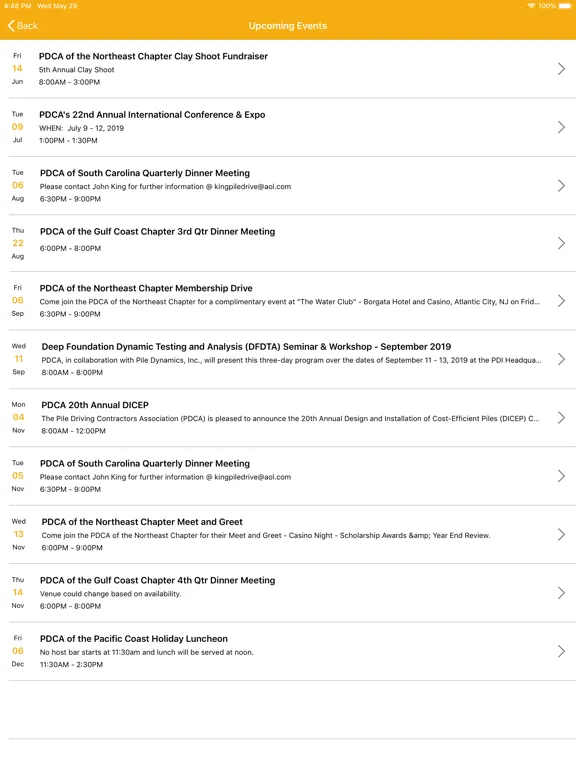Viewport: 576px width, 768px height.
Task: Open chevron for August South Carolina Quarterly Dinner Meeting
Action: [561, 186]
